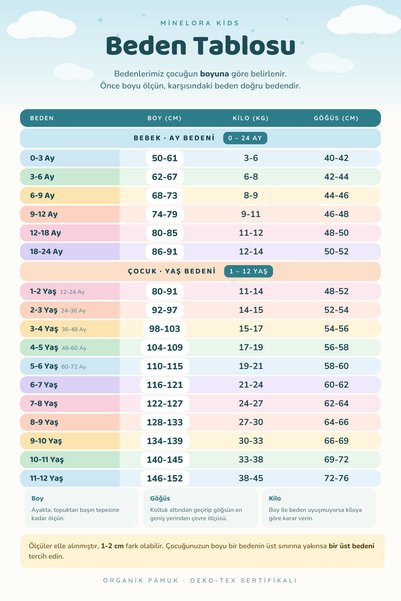Click the BEDEN column header
Image resolution: width=401 pixels, height=601 pixels.
pos(42,118)
